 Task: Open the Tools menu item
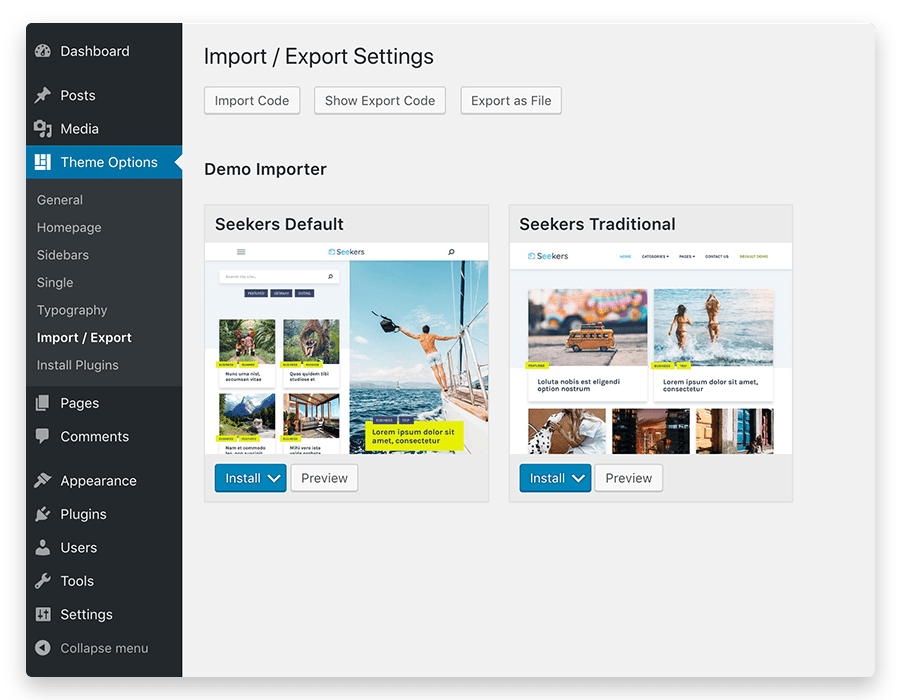point(104,581)
